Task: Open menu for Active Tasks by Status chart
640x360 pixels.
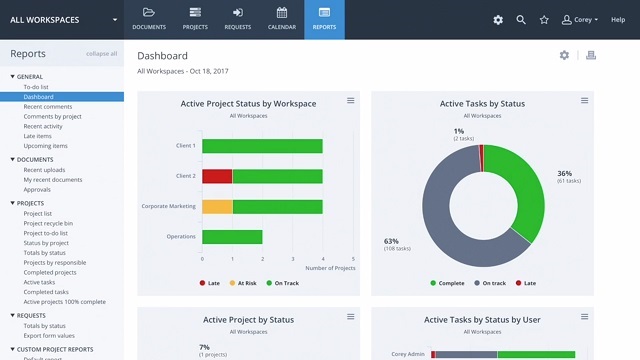Action: (584, 100)
